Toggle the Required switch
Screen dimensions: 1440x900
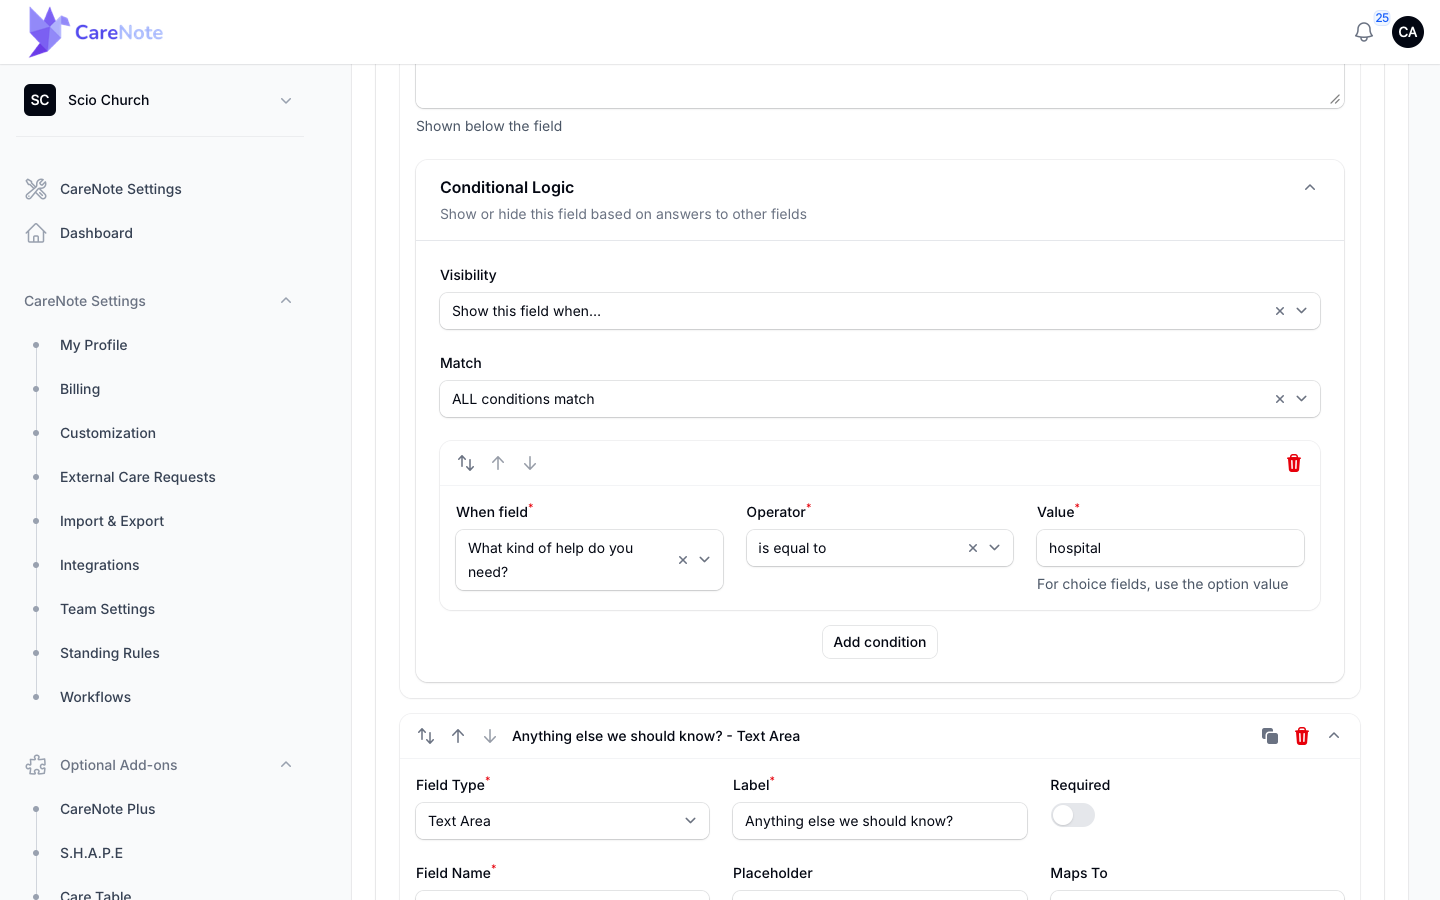coord(1073,815)
